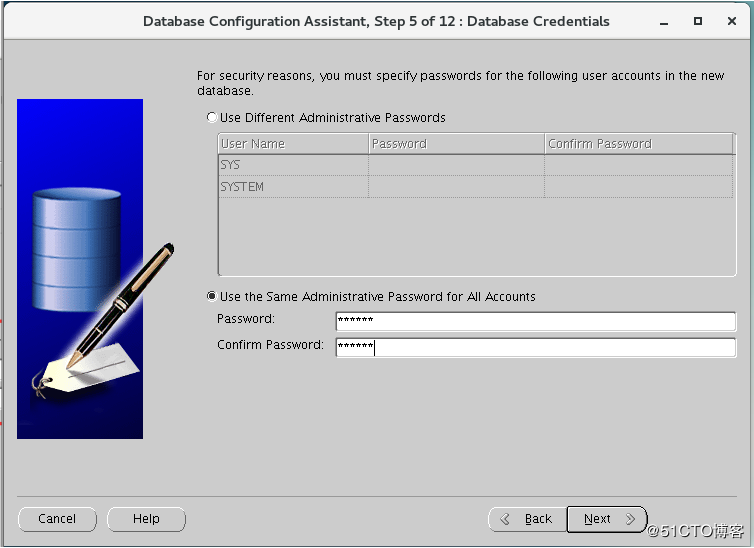Go Back to previous step
The width and height of the screenshot is (754, 548).
click(x=528, y=519)
